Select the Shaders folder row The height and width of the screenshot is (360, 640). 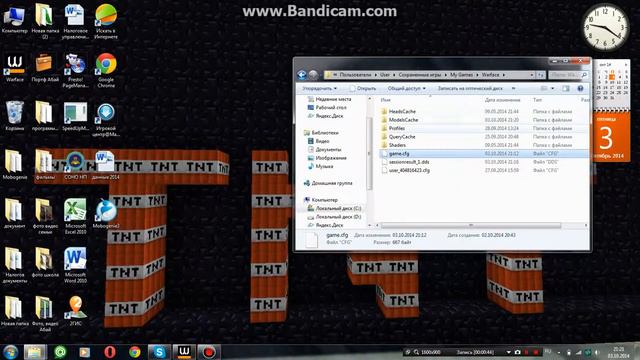484,145
